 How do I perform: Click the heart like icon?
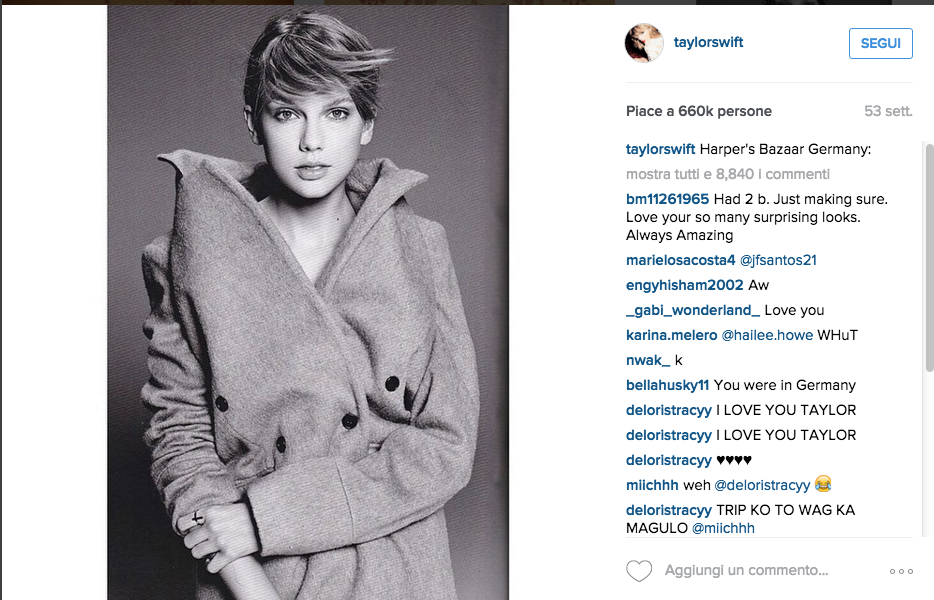click(x=639, y=571)
